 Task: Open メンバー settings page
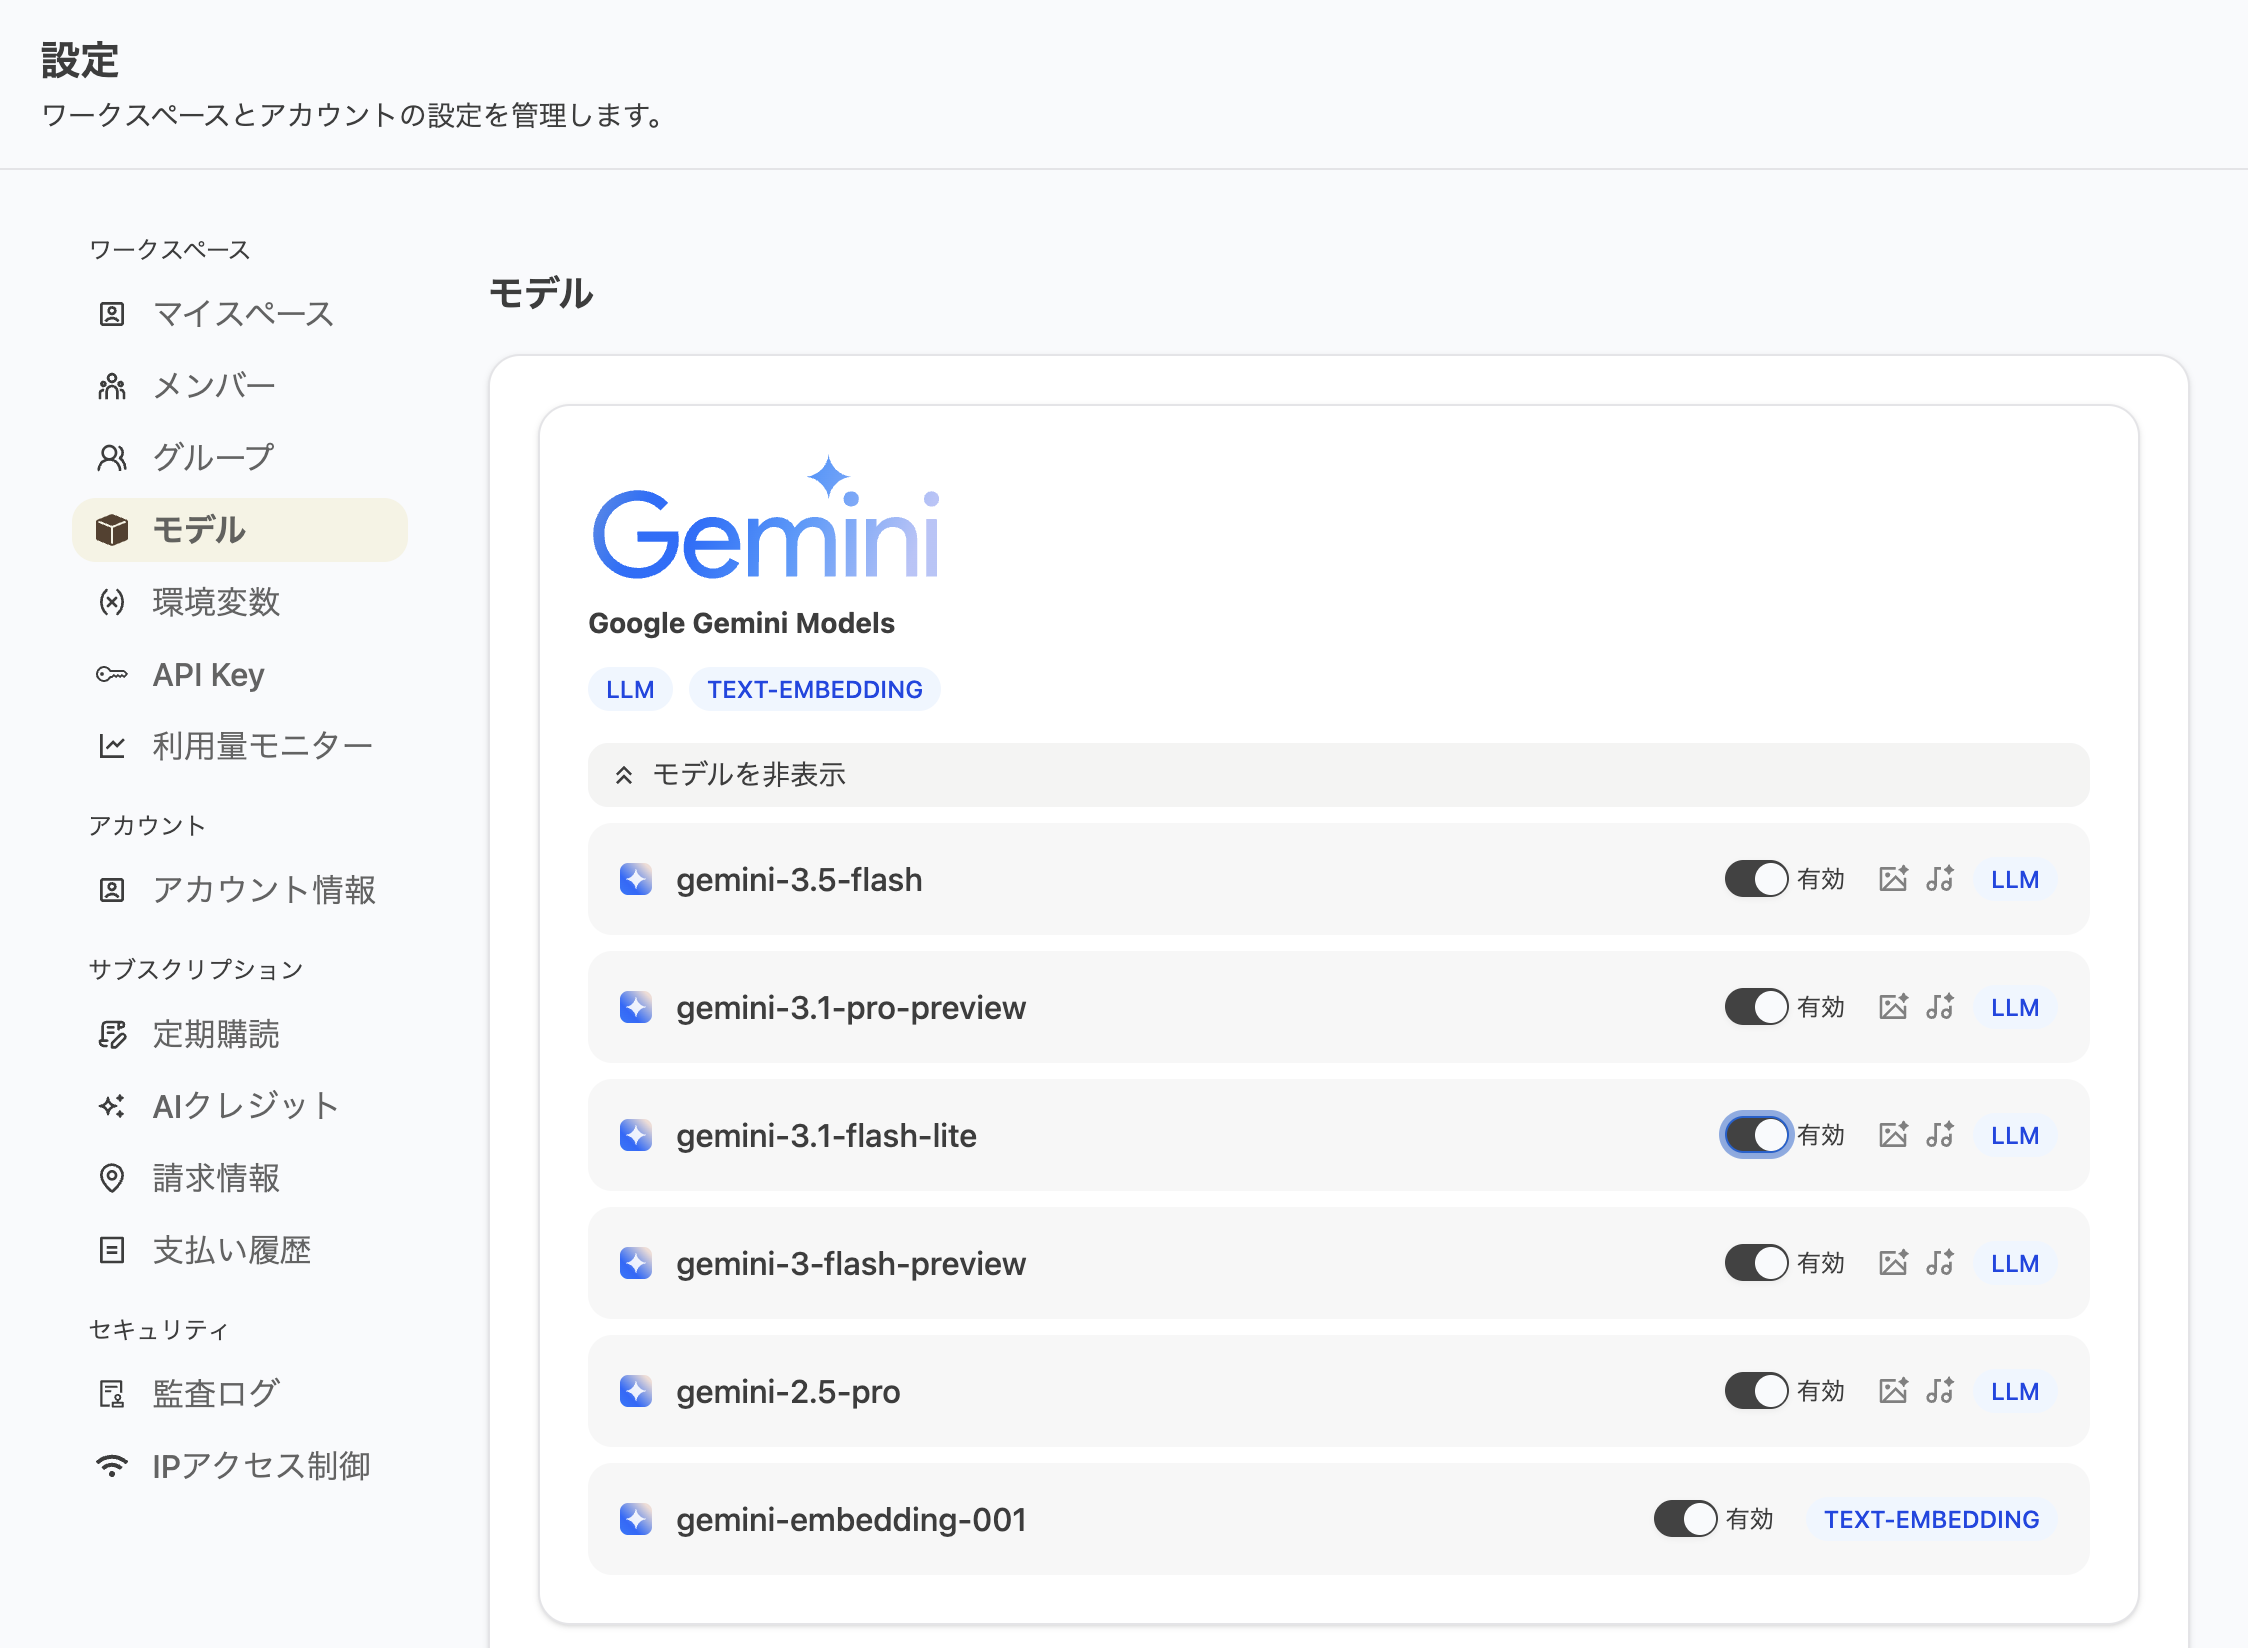(x=240, y=386)
